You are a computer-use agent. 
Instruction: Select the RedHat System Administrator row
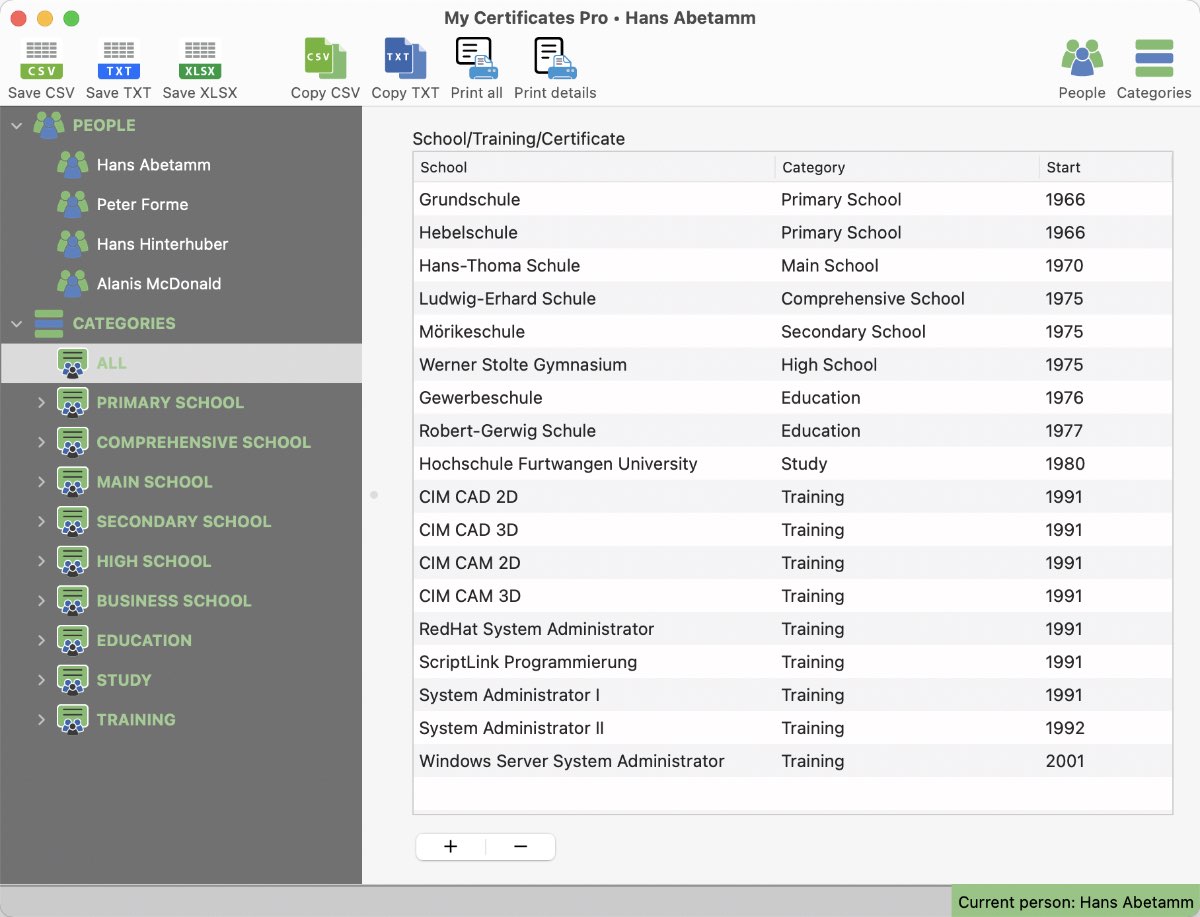pos(792,628)
